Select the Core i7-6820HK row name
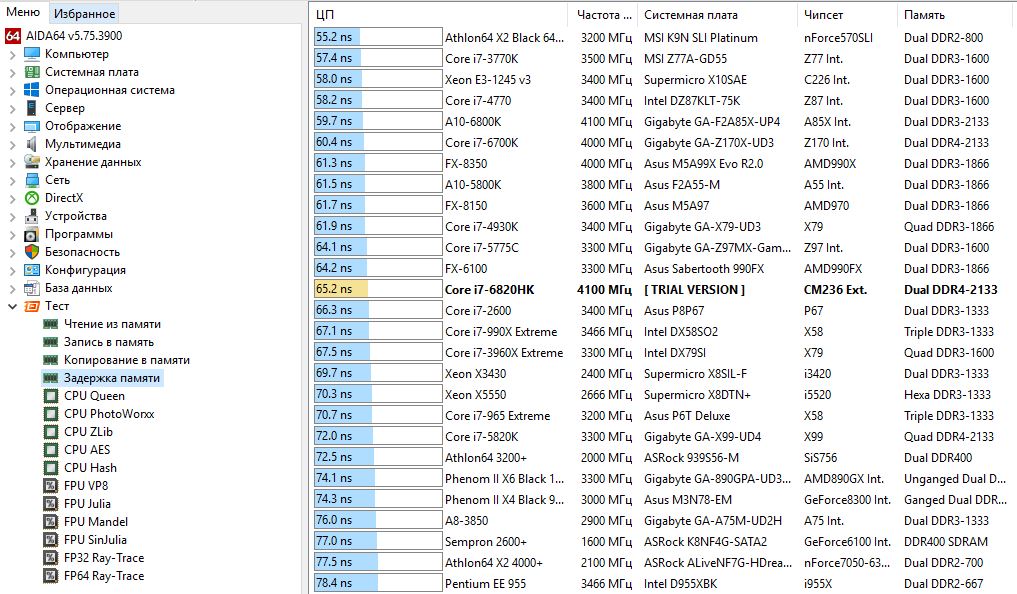1017x594 pixels. click(x=490, y=290)
